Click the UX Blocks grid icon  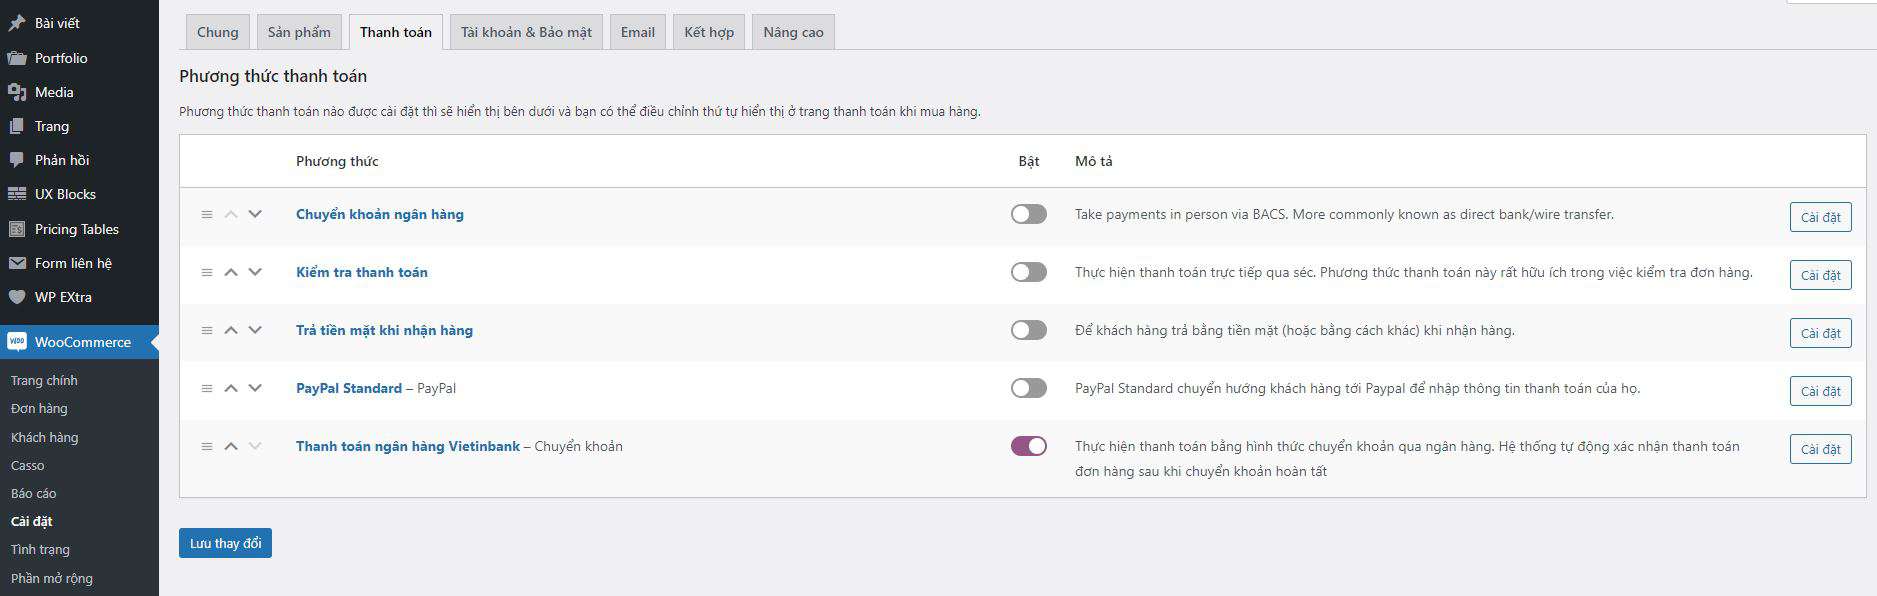[17, 194]
